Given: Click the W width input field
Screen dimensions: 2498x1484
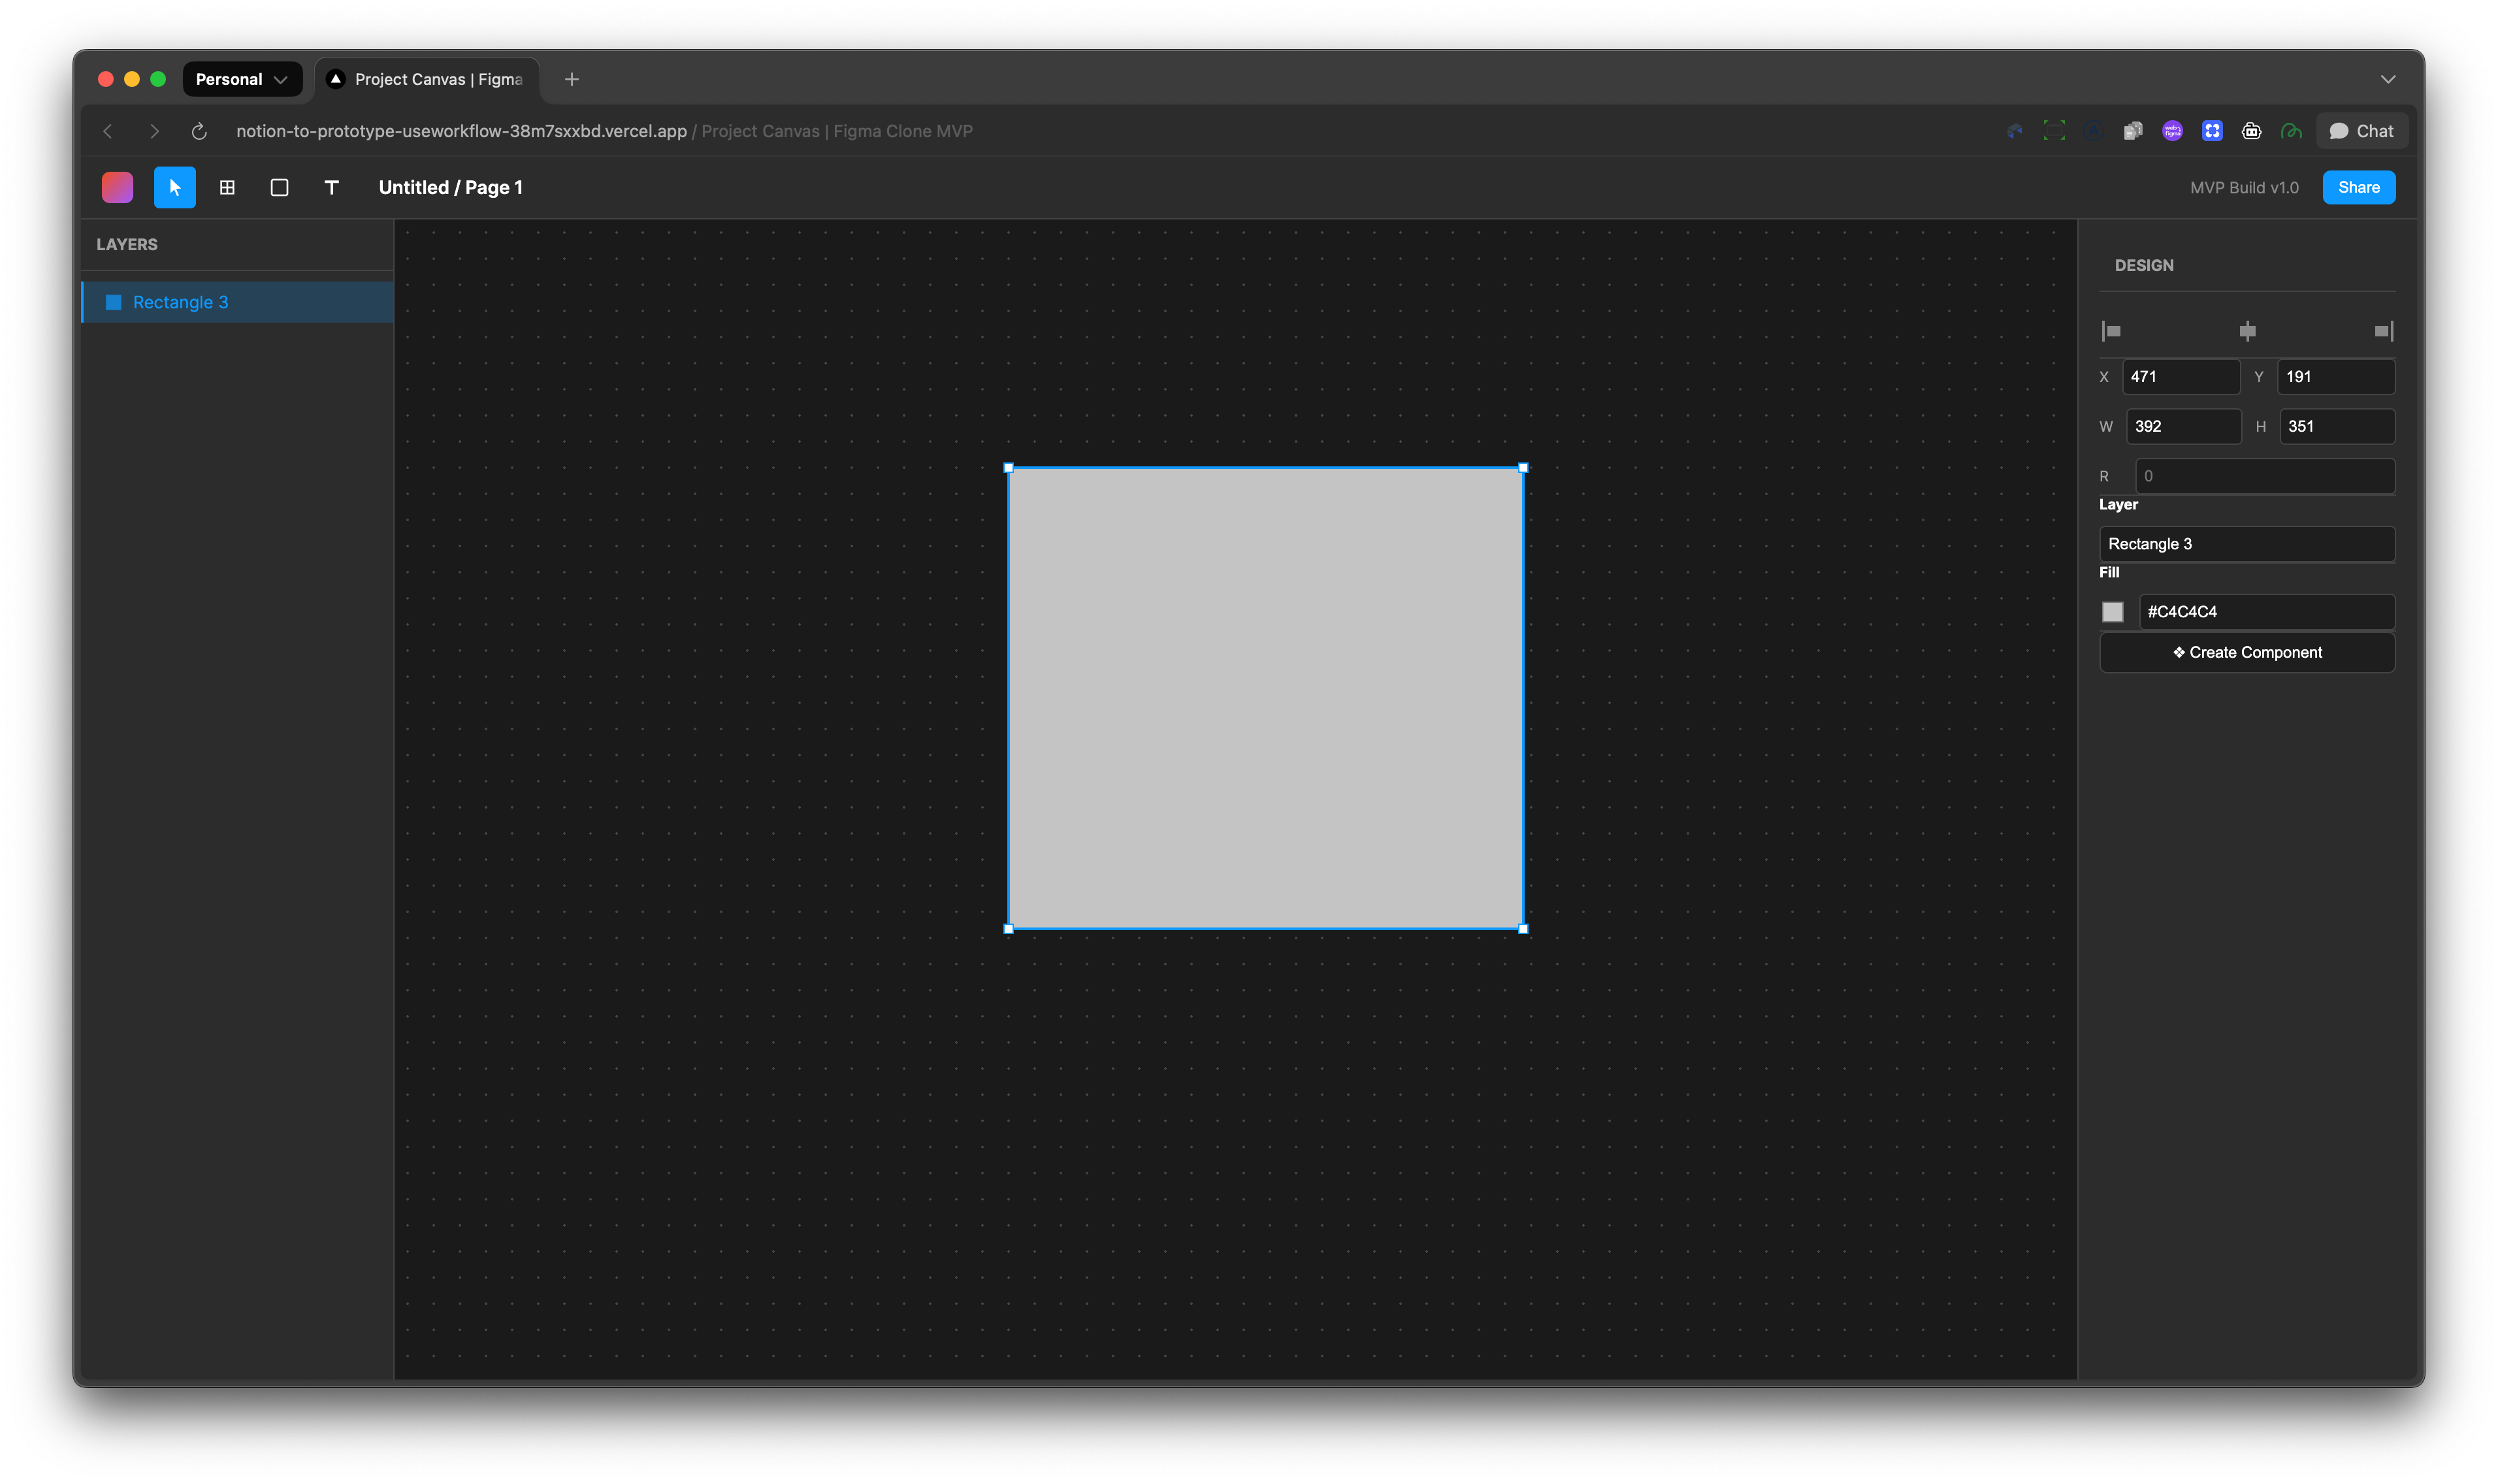Looking at the screenshot, I should coord(2185,426).
